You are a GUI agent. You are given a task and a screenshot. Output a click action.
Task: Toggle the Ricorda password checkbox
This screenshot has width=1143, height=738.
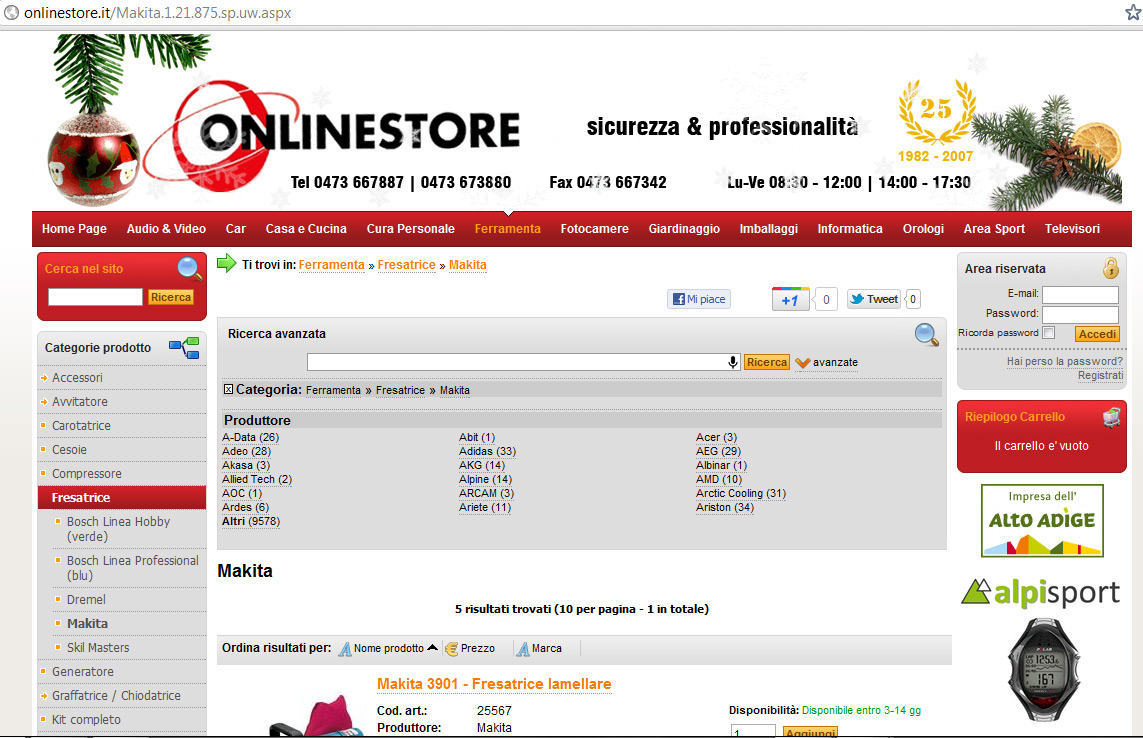1048,333
